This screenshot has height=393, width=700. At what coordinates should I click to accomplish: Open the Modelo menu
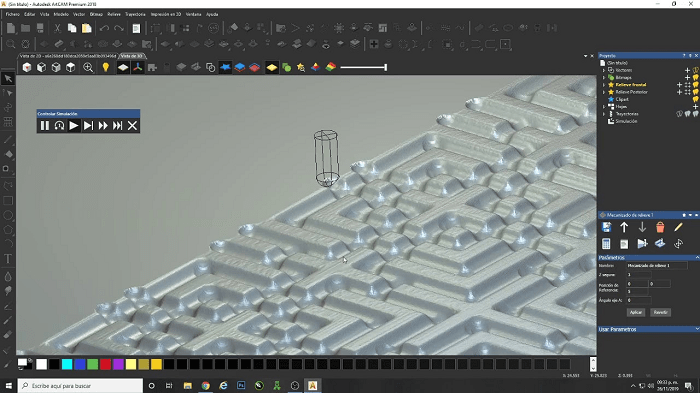61,14
